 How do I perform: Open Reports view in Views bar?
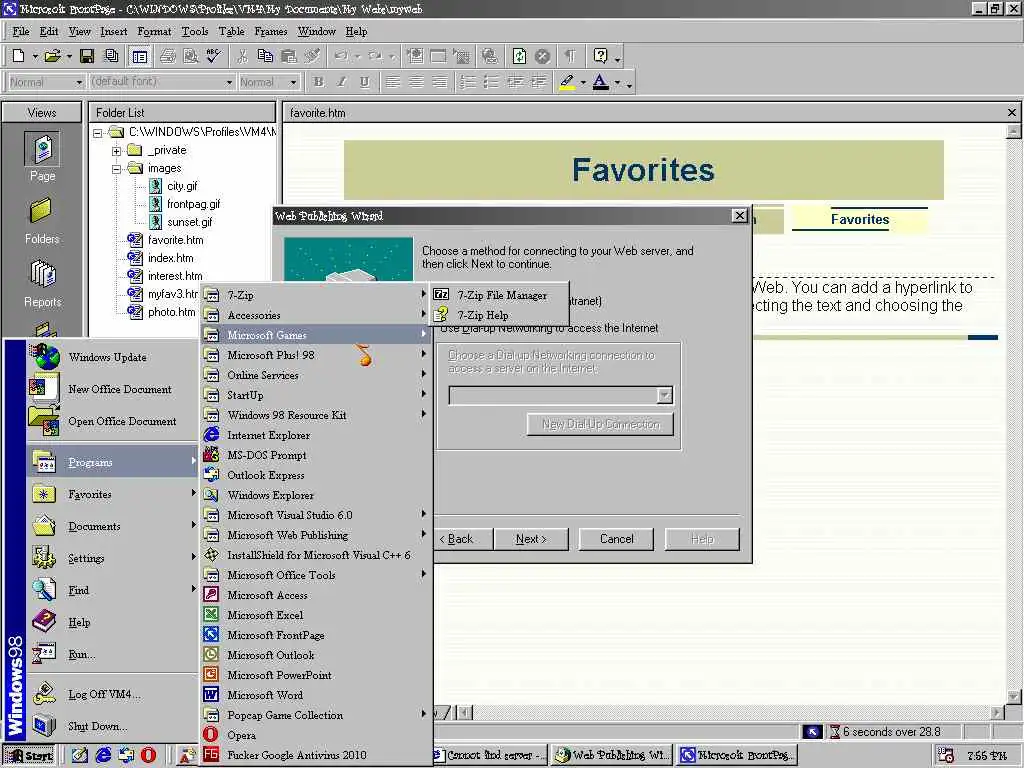[x=42, y=284]
